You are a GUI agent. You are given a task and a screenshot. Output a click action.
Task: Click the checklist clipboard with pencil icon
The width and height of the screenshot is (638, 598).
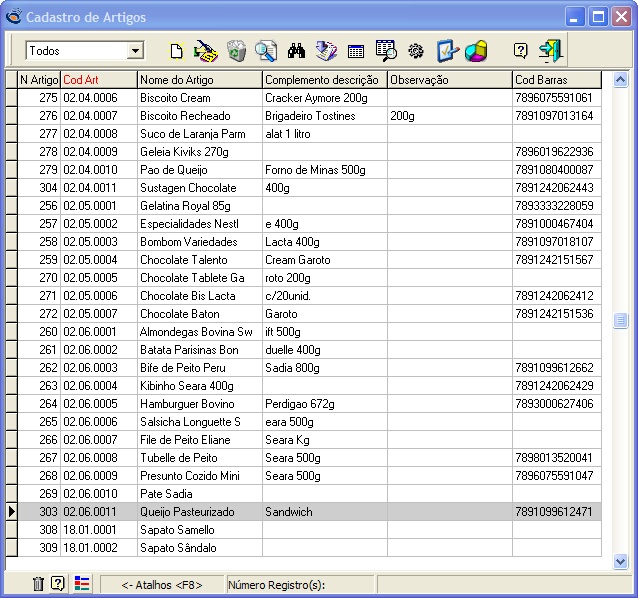pos(447,51)
